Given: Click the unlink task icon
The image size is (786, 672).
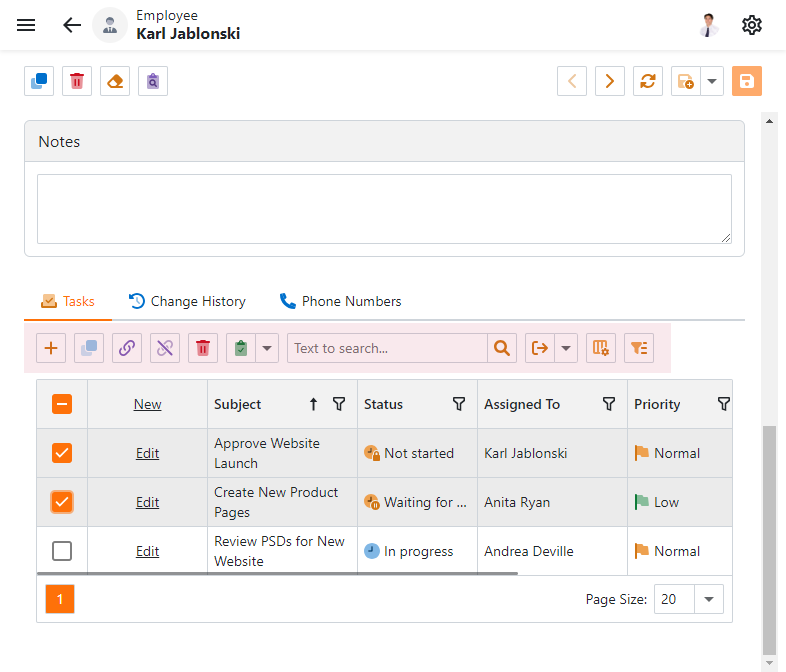Looking at the screenshot, I should 165,348.
